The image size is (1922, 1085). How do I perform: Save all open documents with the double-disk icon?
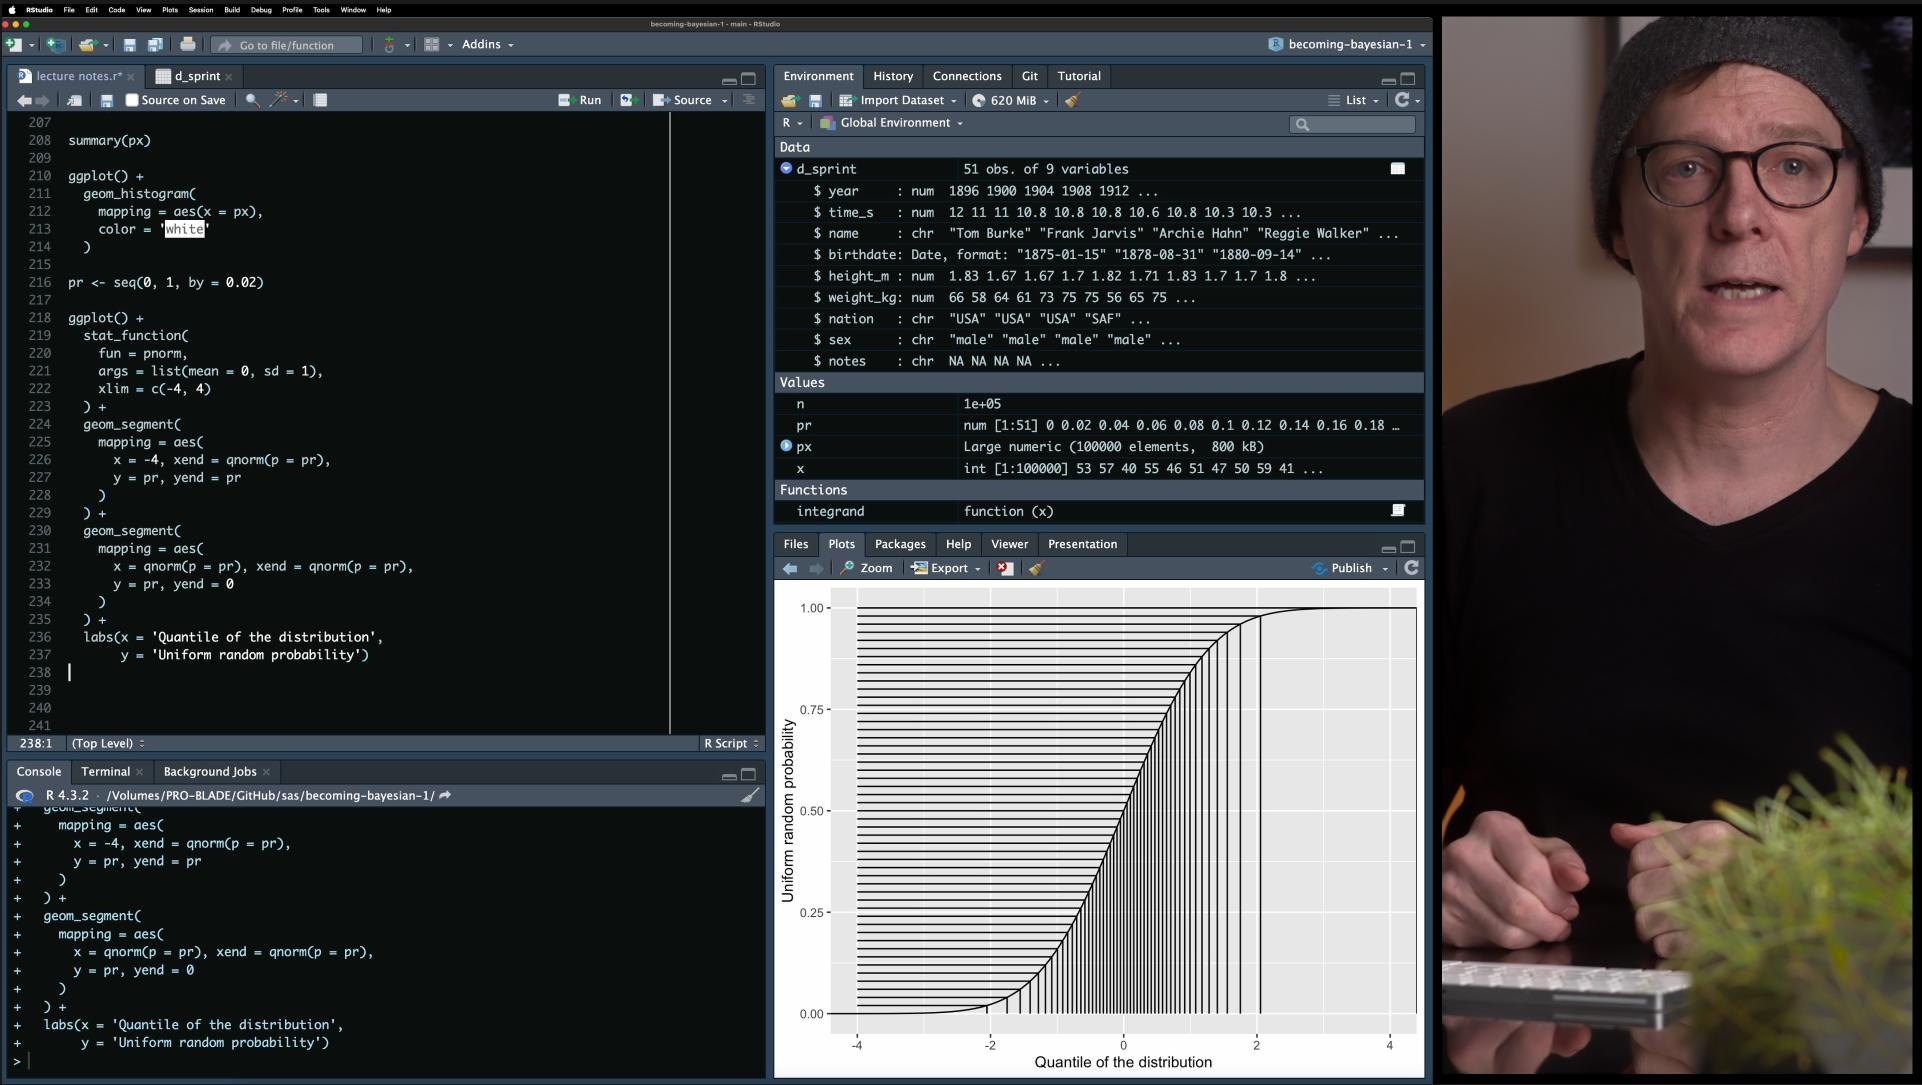[x=155, y=44]
